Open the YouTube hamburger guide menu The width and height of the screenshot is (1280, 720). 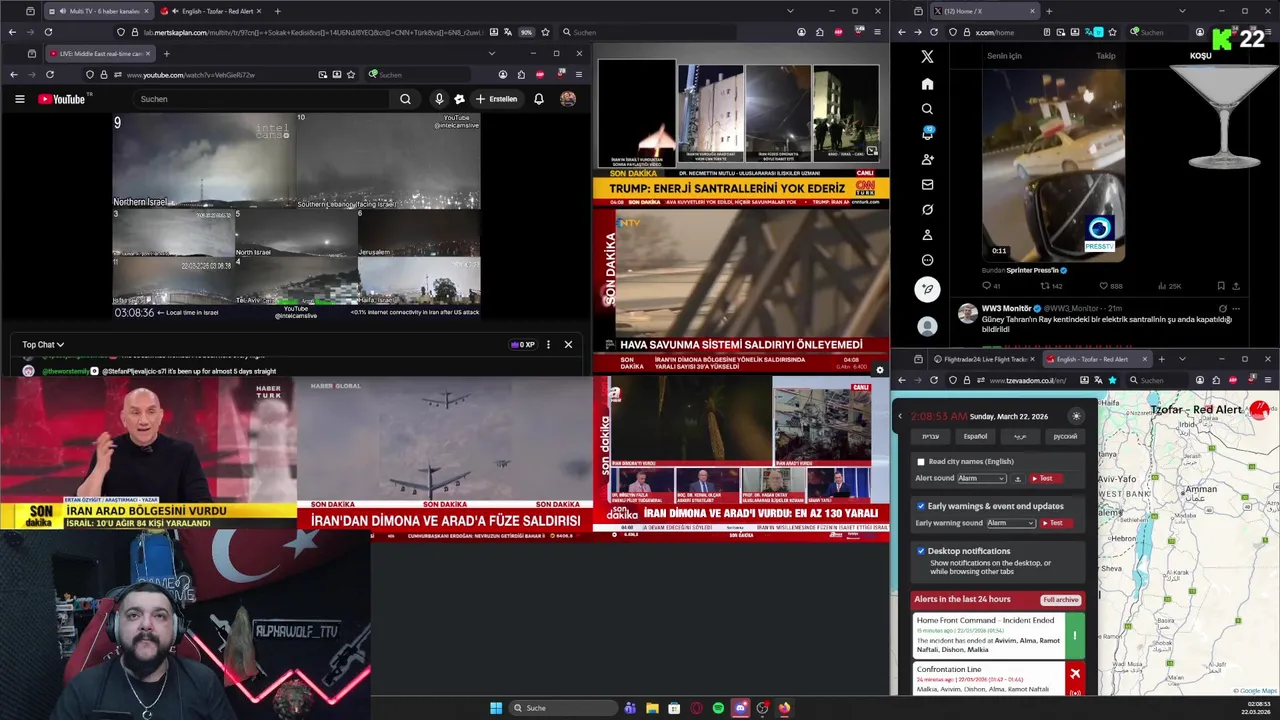[19, 99]
